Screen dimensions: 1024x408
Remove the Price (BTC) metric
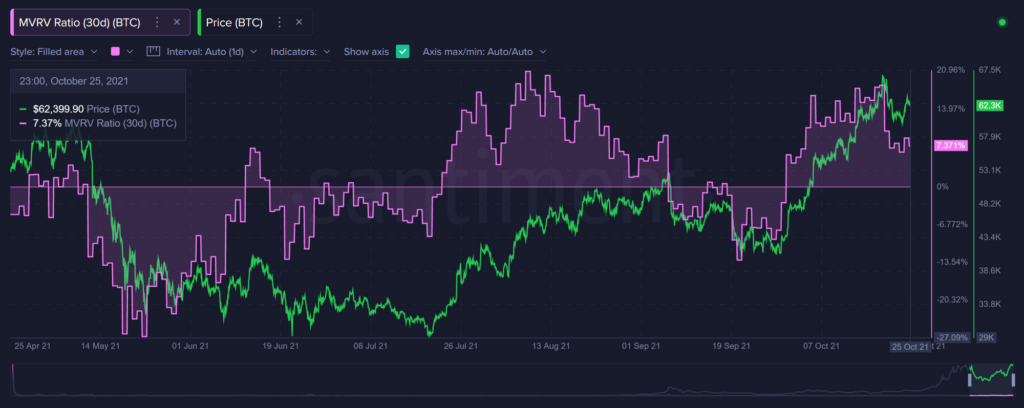(299, 22)
